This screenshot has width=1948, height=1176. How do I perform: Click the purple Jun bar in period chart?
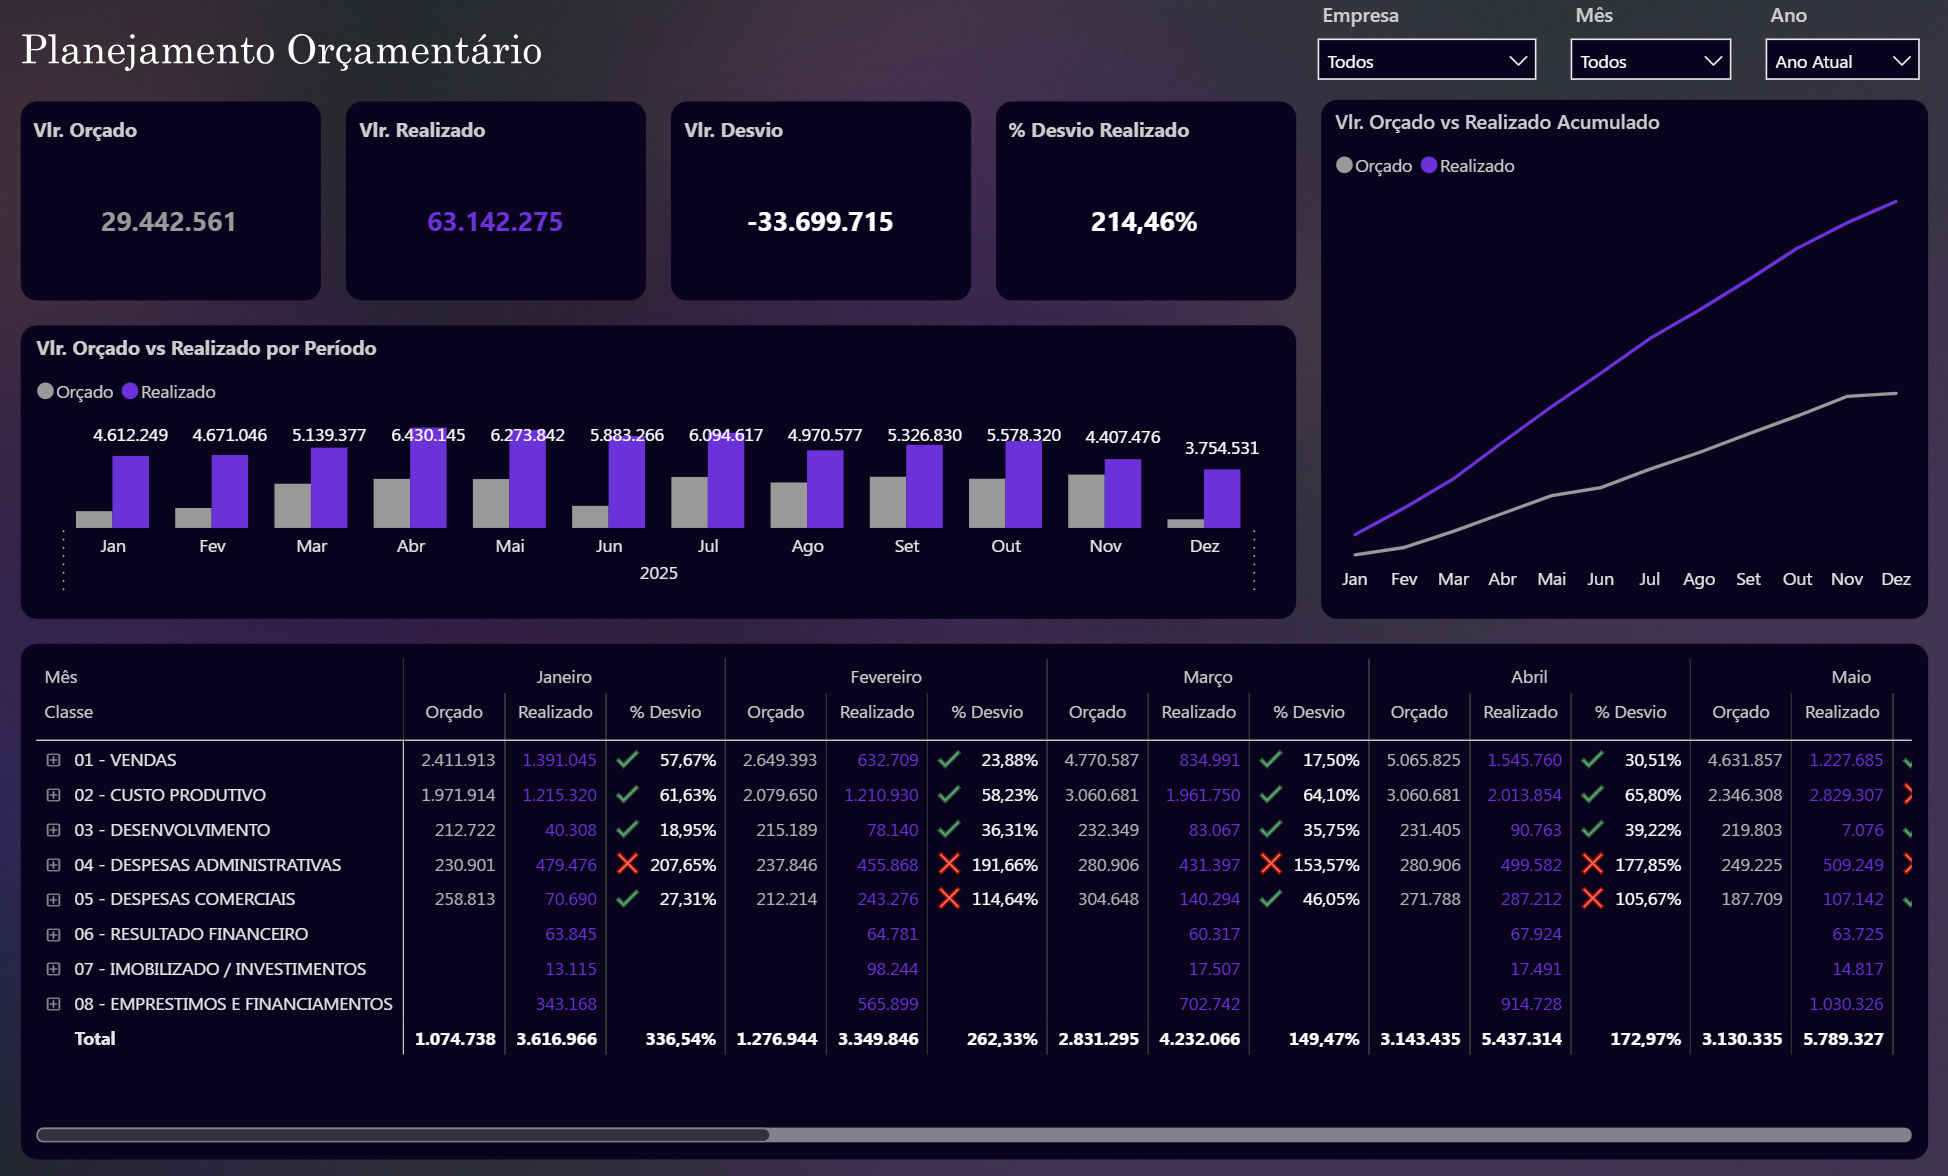627,483
